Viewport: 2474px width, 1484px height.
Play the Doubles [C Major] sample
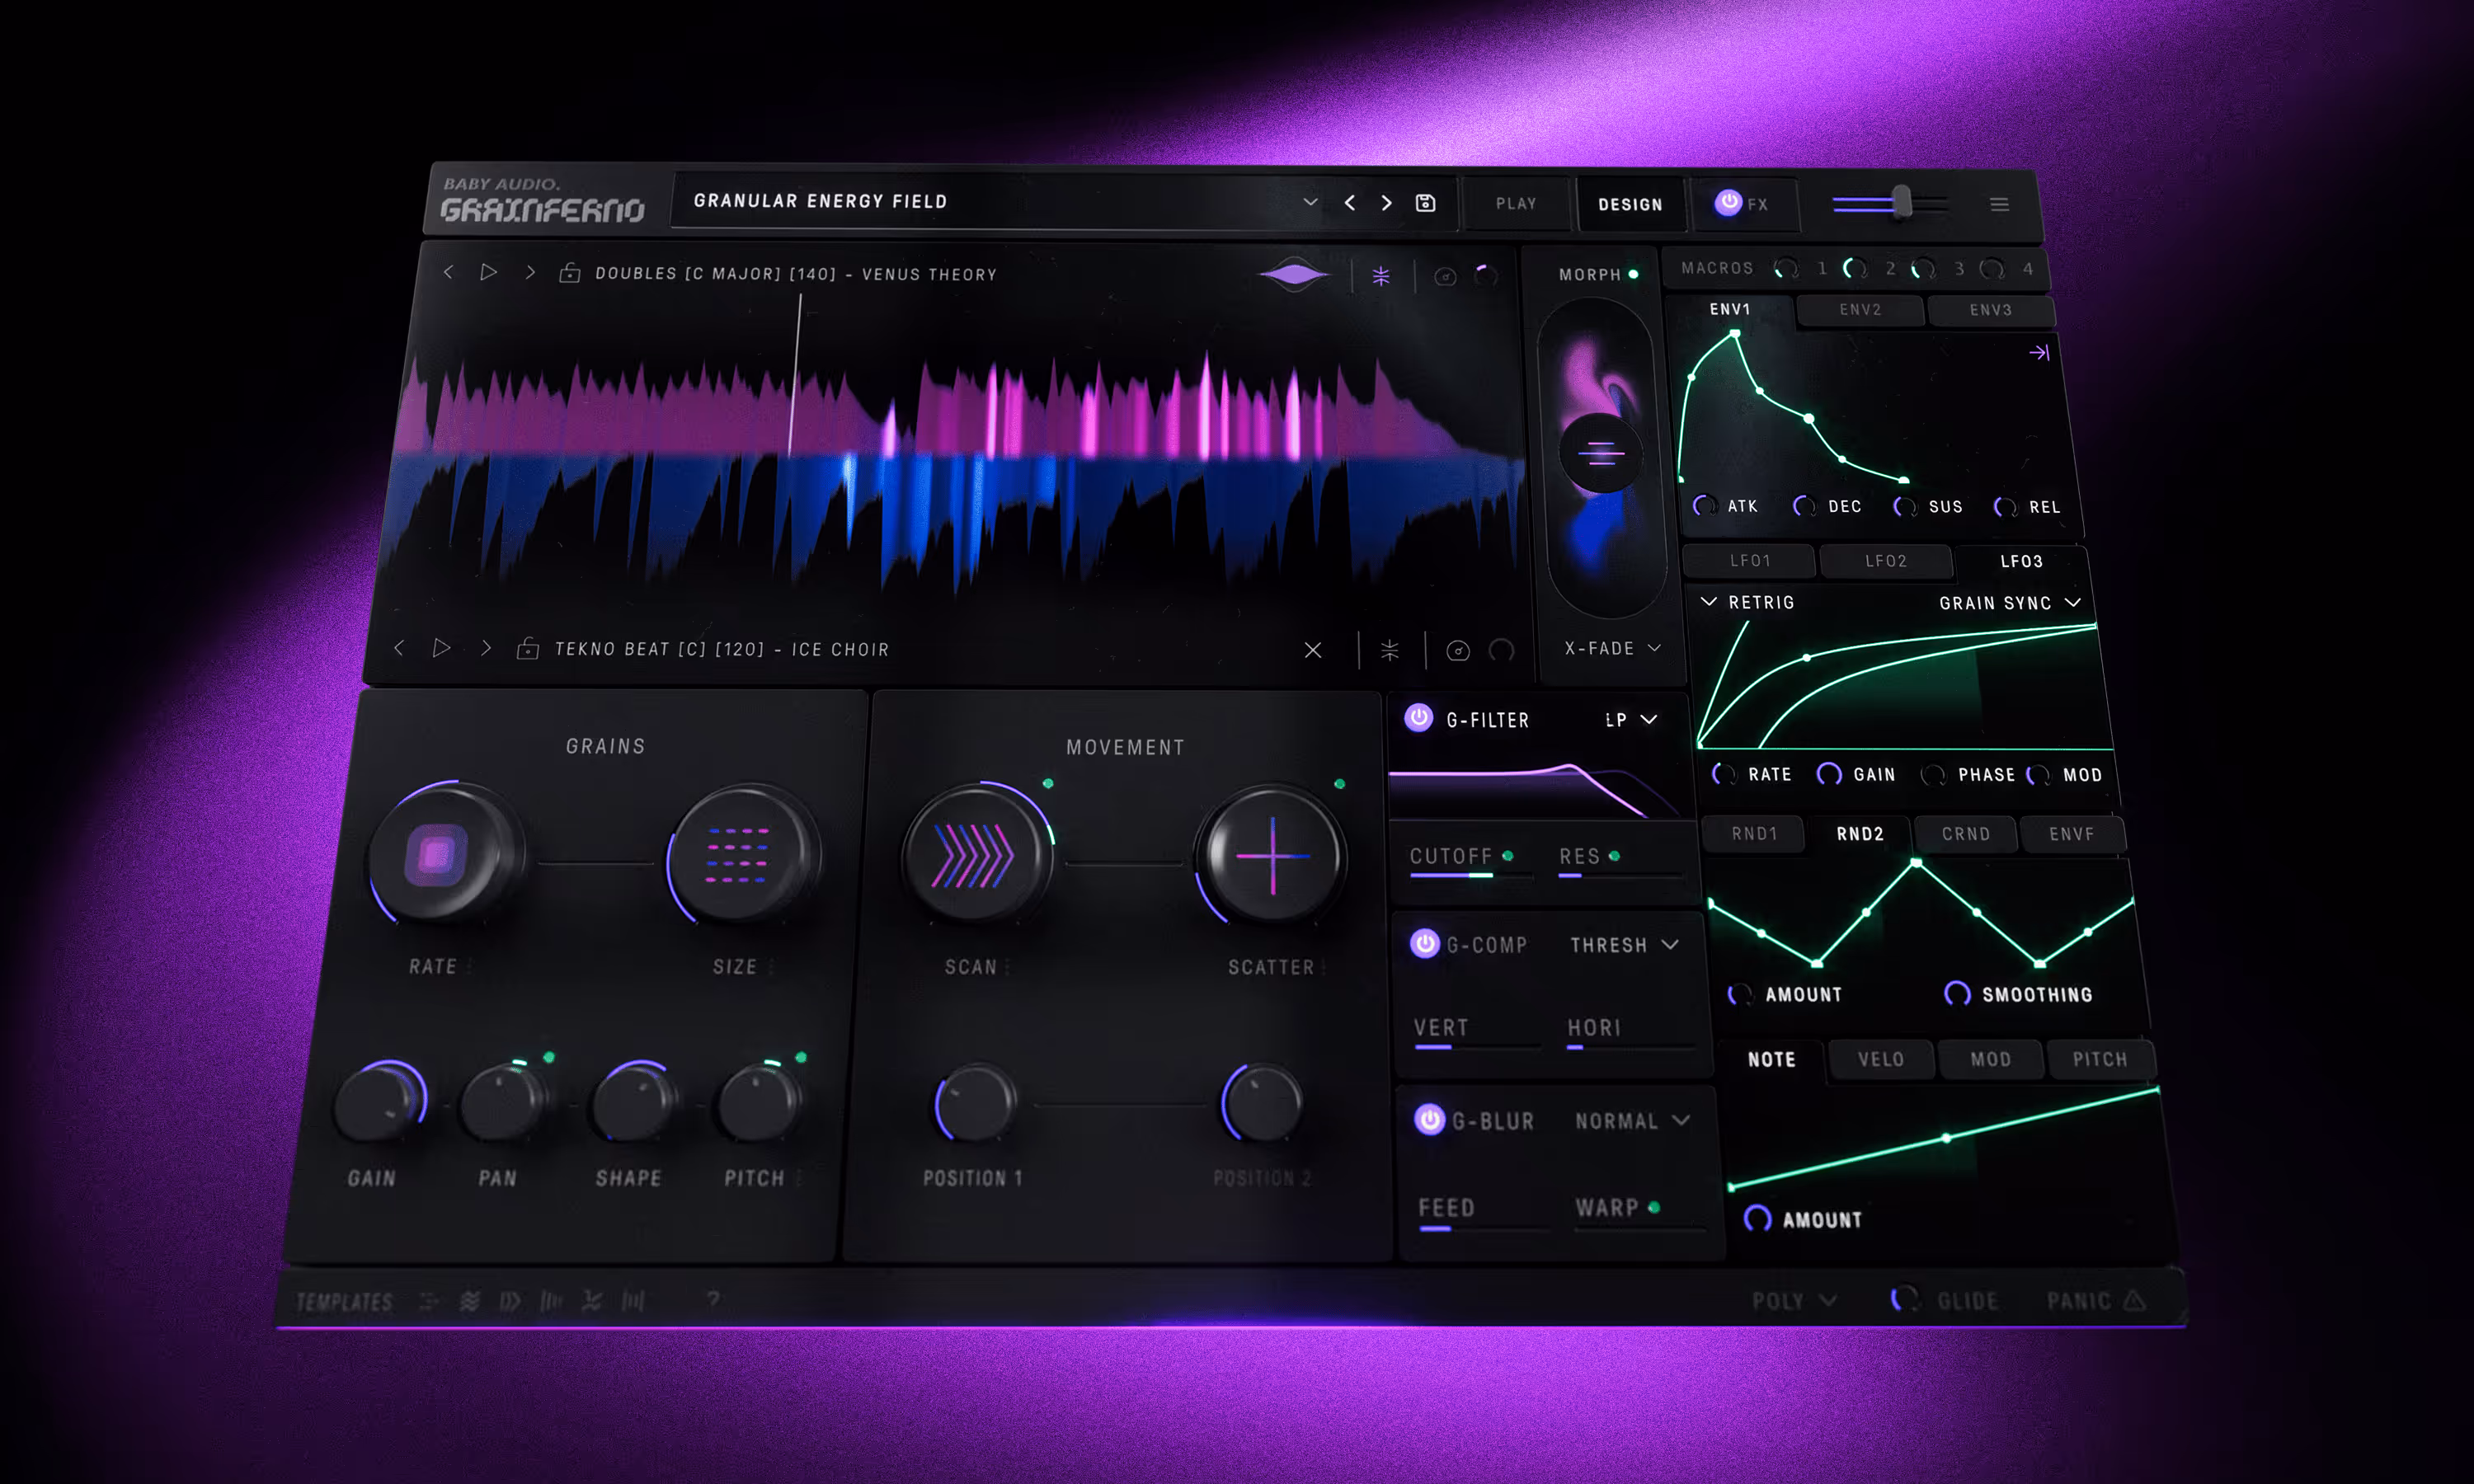point(488,272)
